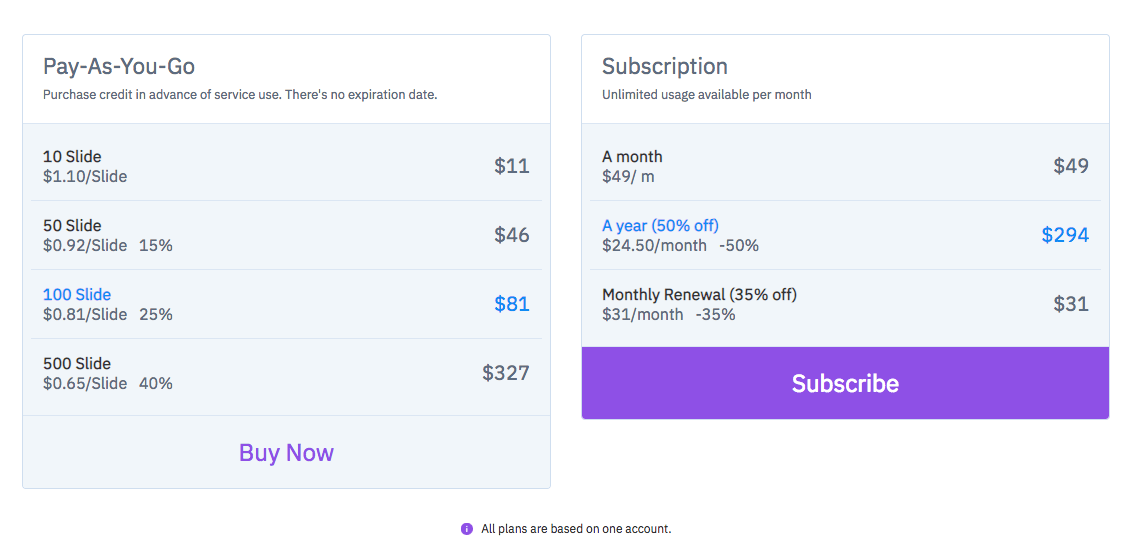This screenshot has width=1134, height=544.
Task: Select the A month subscription option
Action: 845,166
